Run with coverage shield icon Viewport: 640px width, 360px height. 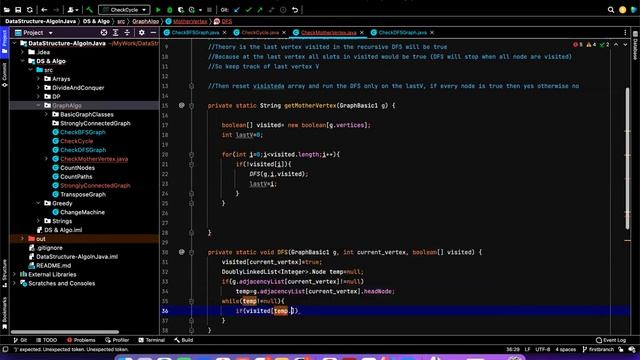(180, 10)
